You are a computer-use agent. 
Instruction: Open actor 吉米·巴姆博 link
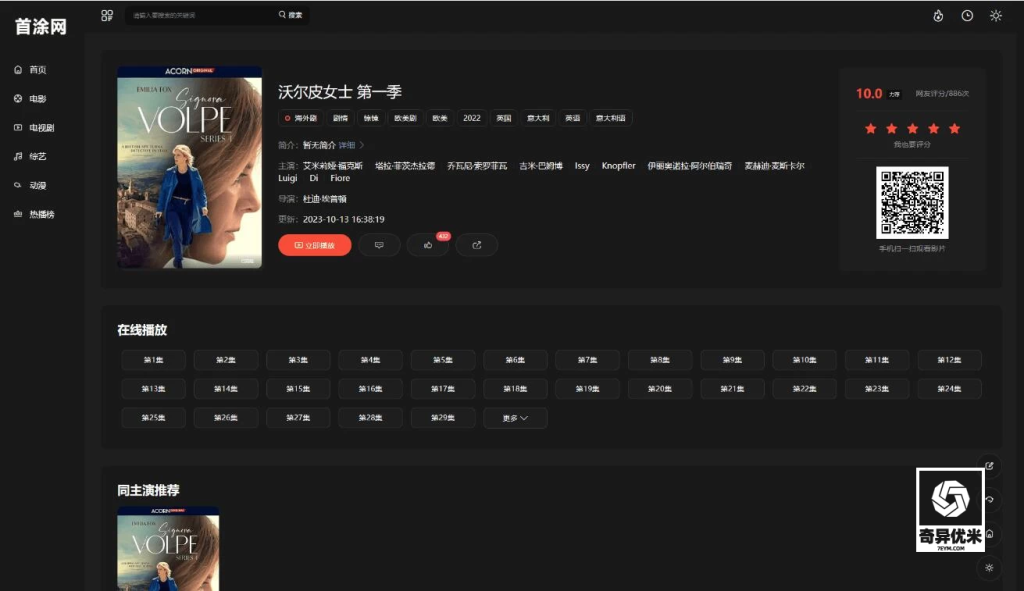[541, 166]
